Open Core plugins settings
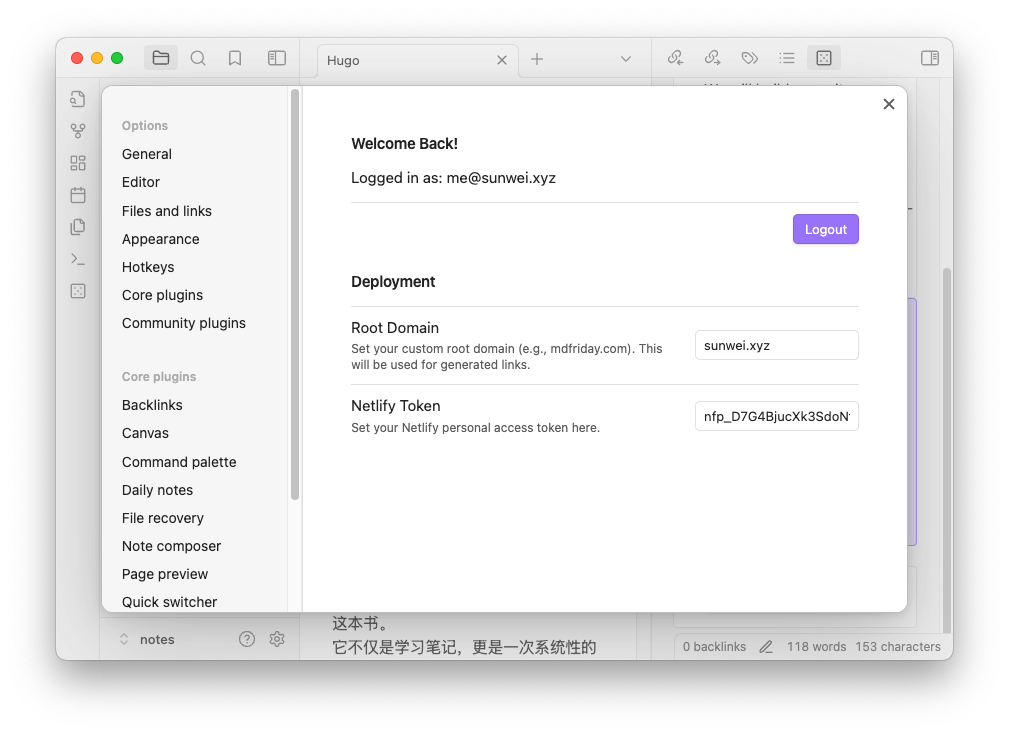The width and height of the screenshot is (1009, 734). click(162, 295)
